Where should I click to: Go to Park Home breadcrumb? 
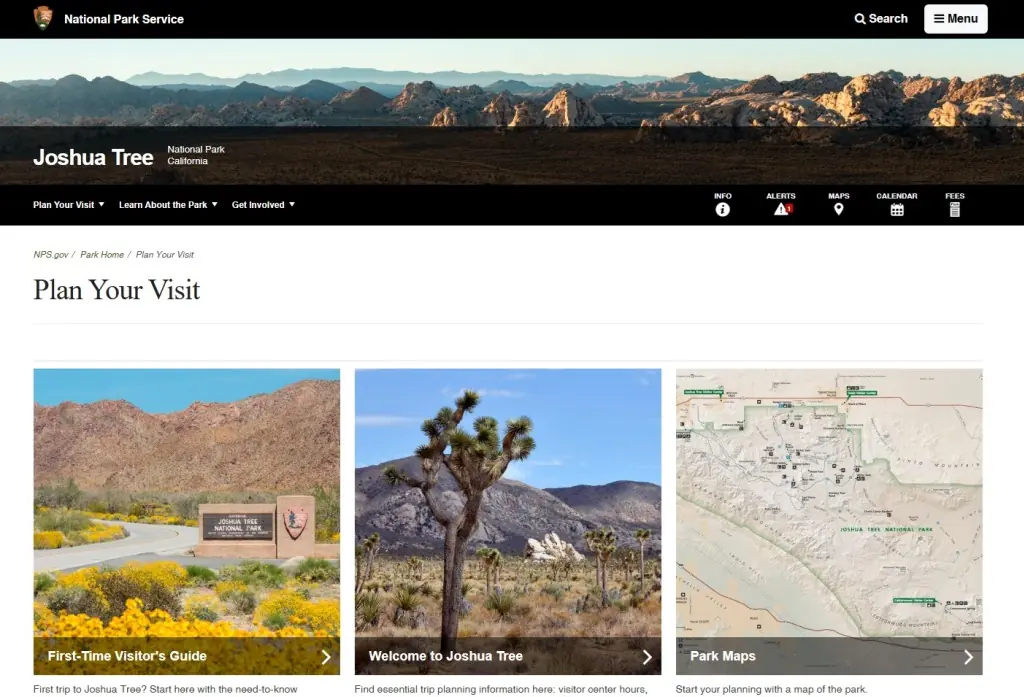click(x=102, y=255)
